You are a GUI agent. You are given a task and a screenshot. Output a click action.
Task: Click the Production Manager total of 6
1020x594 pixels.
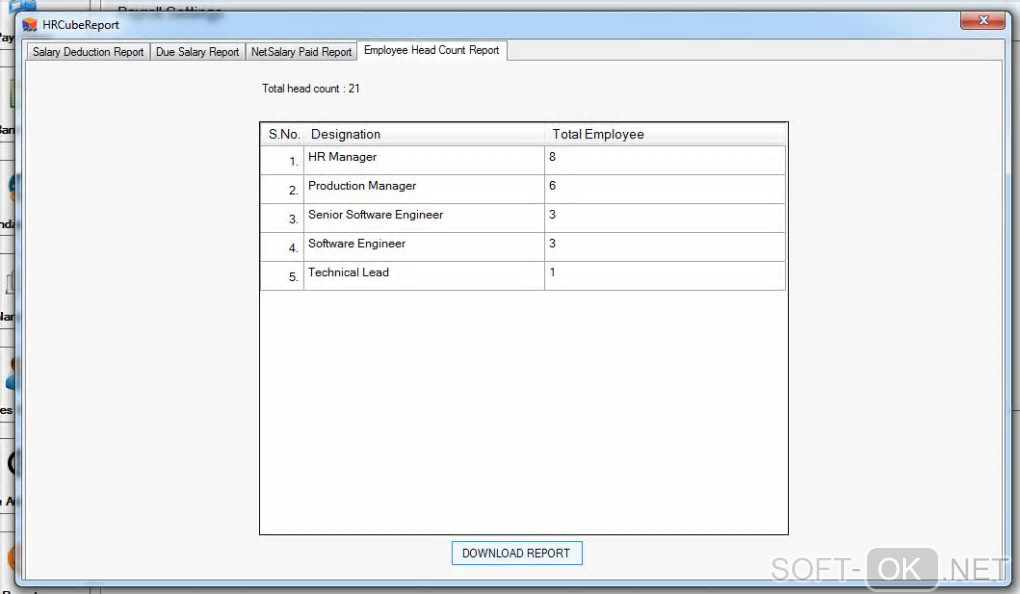pyautogui.click(x=665, y=189)
